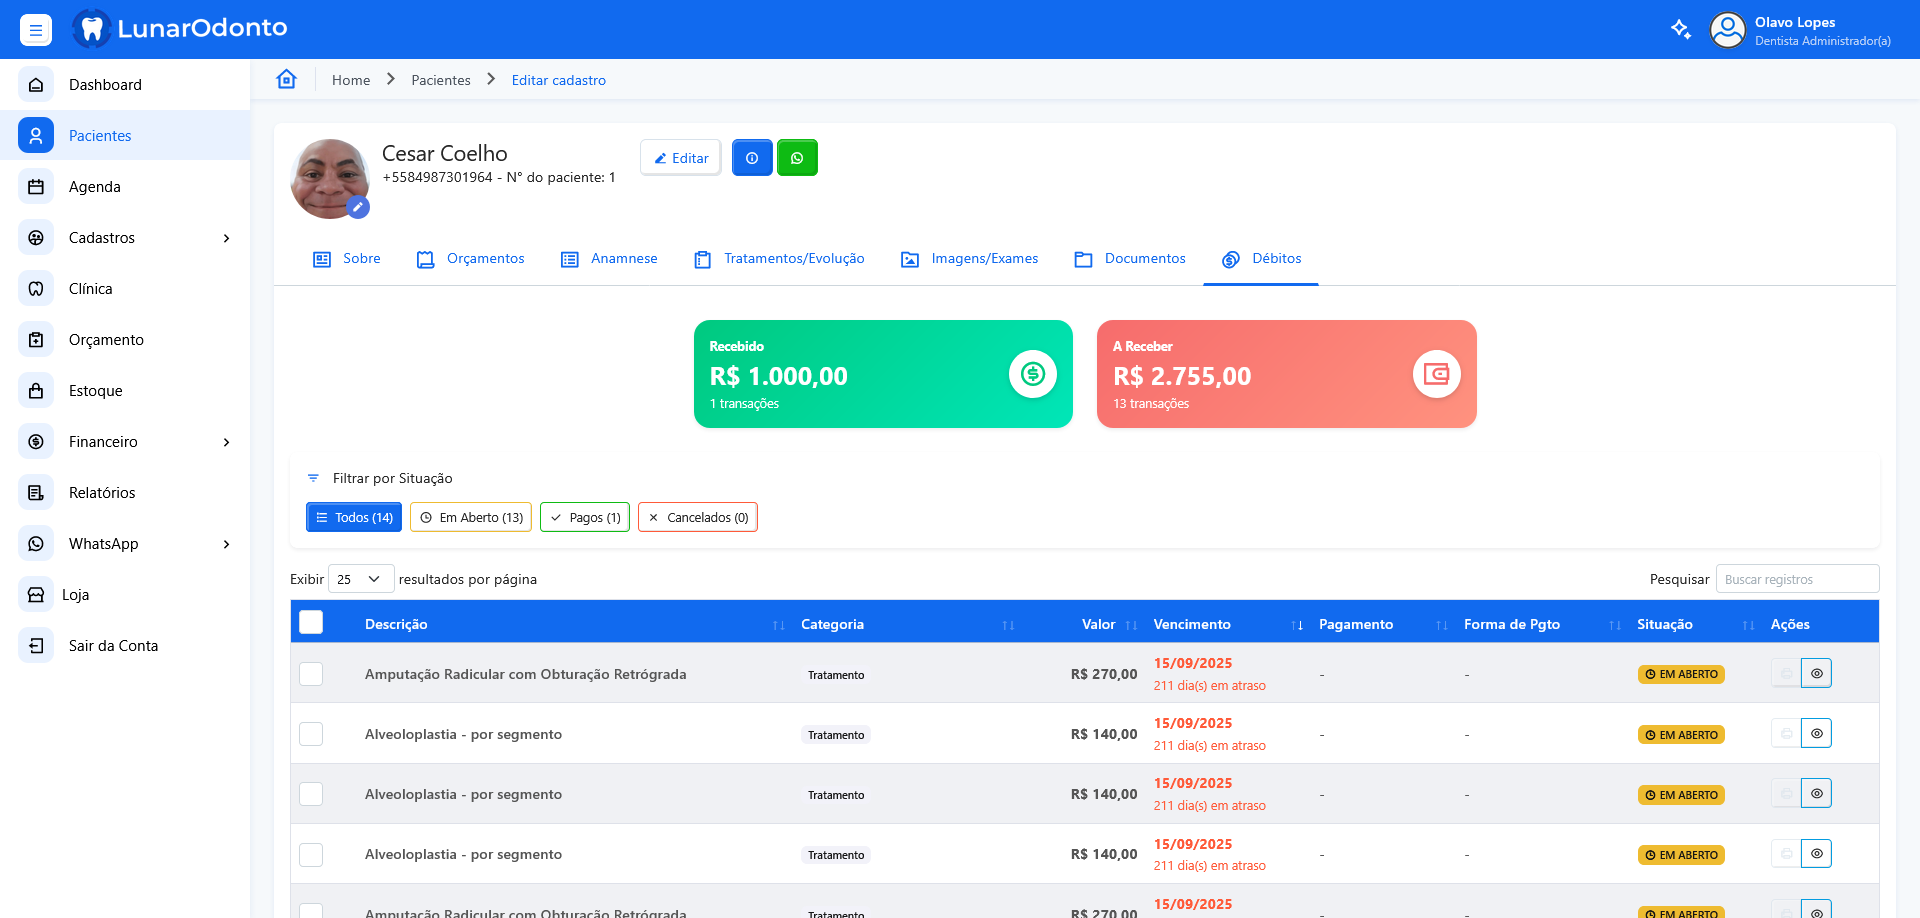Expand the Cadastros sidebar submenu
This screenshot has height=918, width=1920.
point(226,238)
